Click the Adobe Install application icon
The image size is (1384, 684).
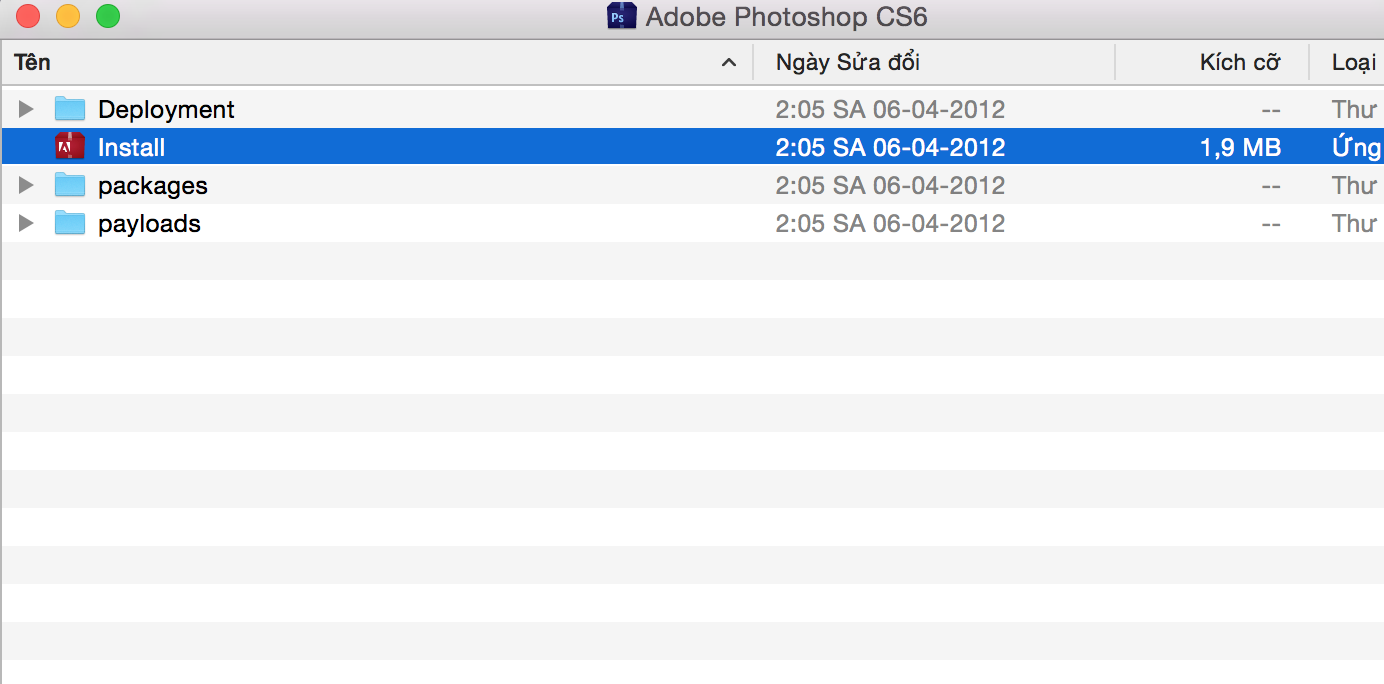click(70, 147)
